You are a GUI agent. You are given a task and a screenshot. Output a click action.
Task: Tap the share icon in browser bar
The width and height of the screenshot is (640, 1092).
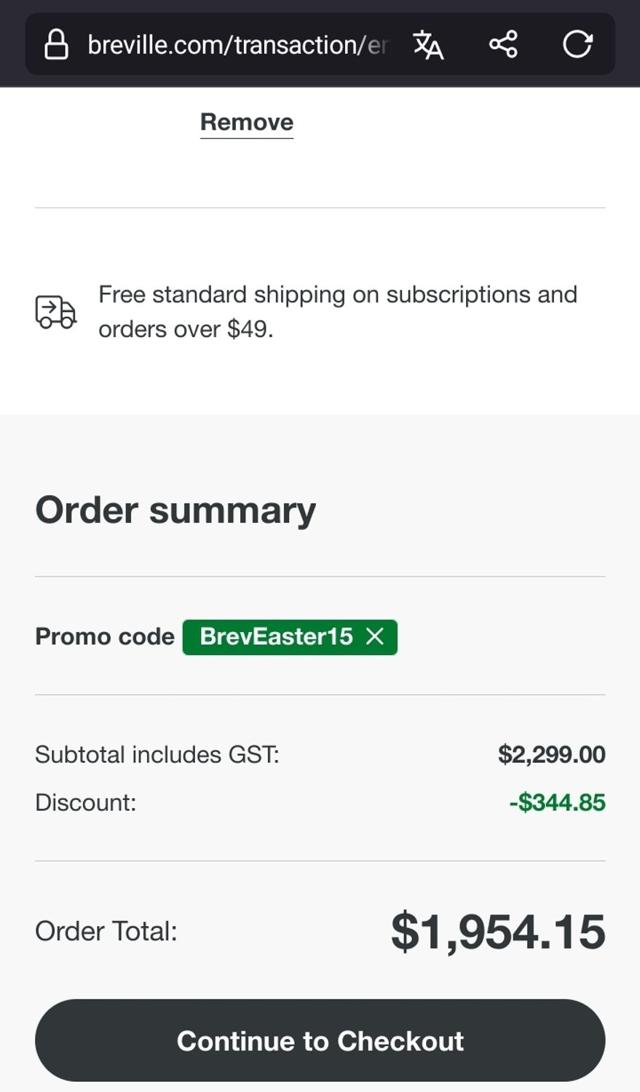503,45
